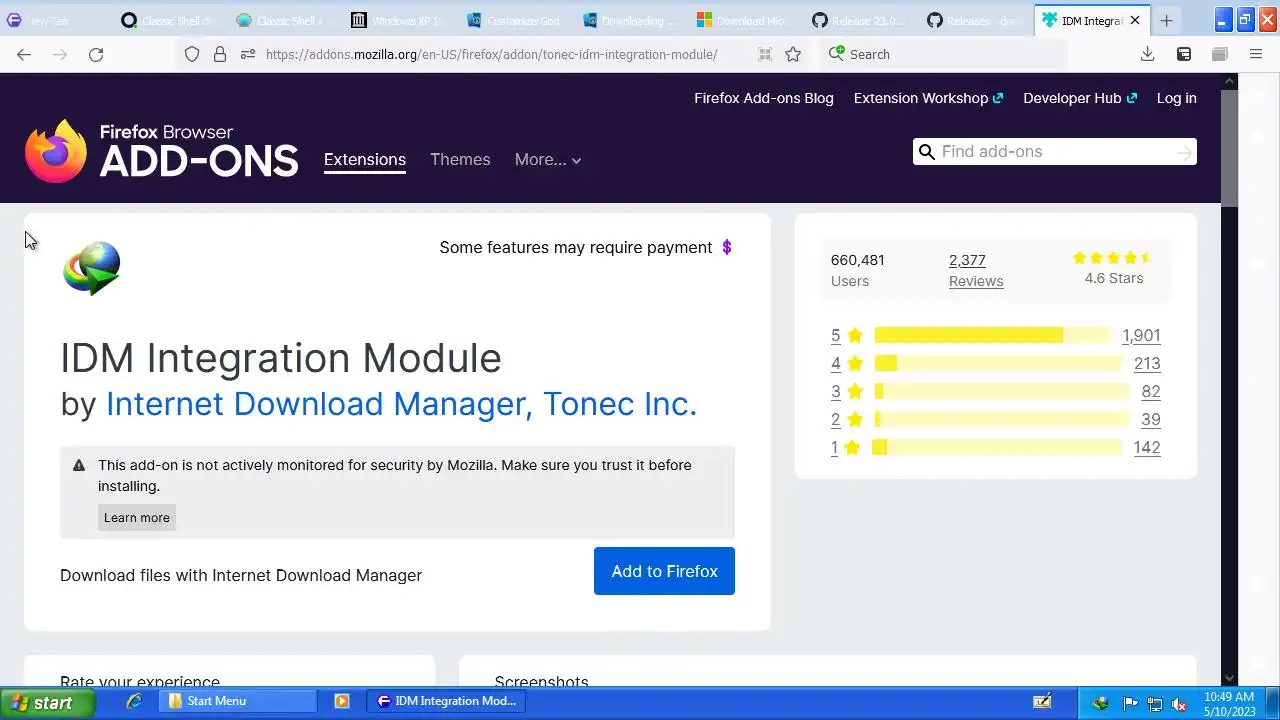This screenshot has height=720, width=1280.
Task: Click the pen input icon on the taskbar
Action: coord(1042,701)
